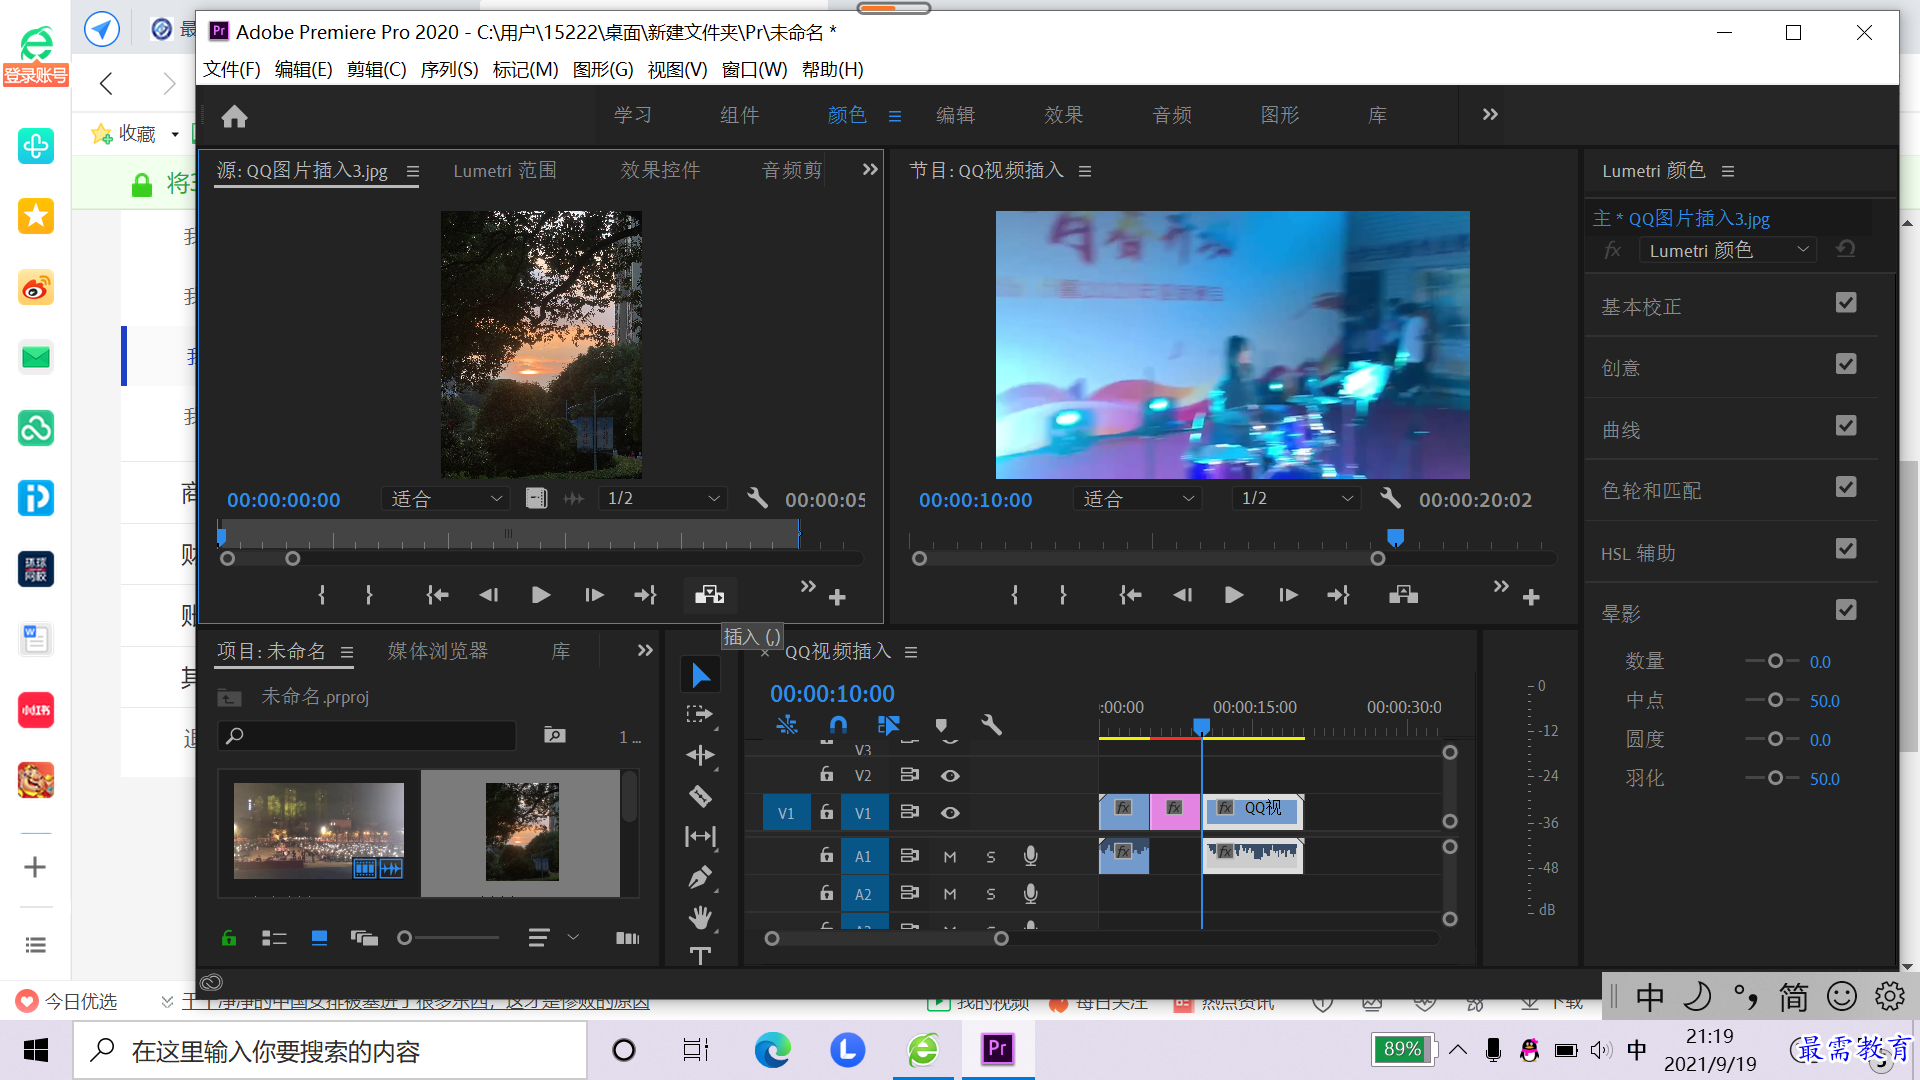The width and height of the screenshot is (1920, 1080).
Task: Open source monitor zoom 适合 dropdown
Action: [x=446, y=498]
